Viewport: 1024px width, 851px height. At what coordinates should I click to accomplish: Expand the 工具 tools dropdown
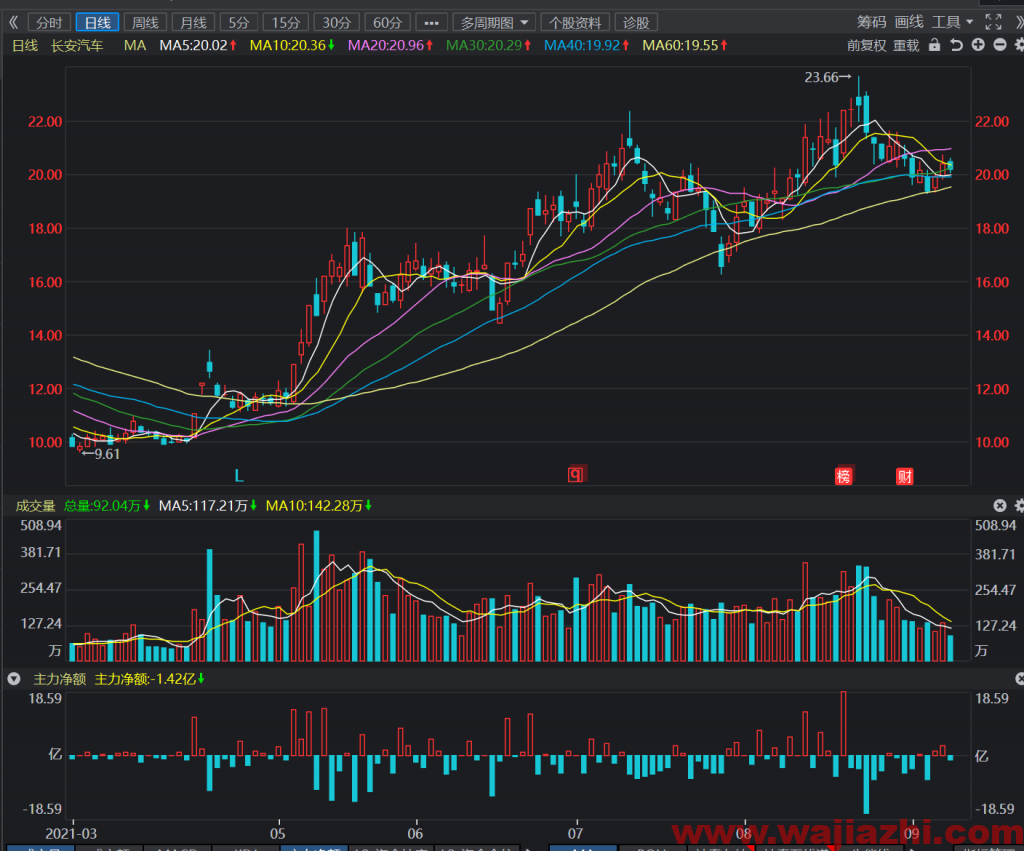point(952,22)
